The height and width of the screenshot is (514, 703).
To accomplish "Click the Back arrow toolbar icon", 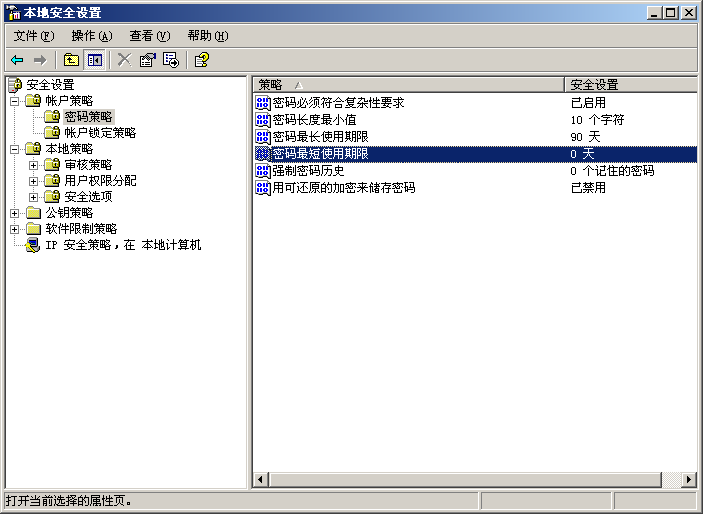I will click(x=17, y=60).
